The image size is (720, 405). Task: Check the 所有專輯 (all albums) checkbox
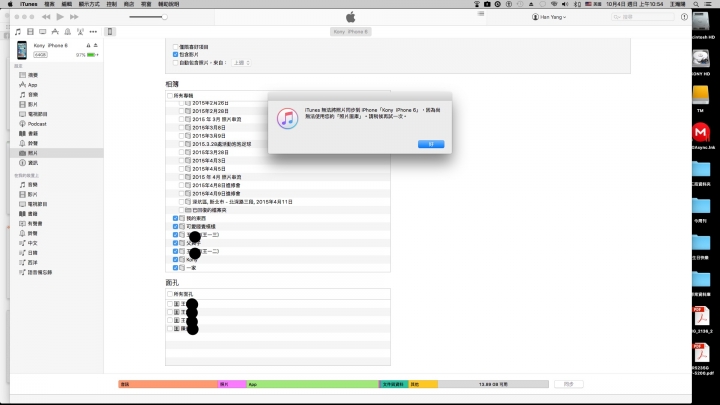coord(170,96)
